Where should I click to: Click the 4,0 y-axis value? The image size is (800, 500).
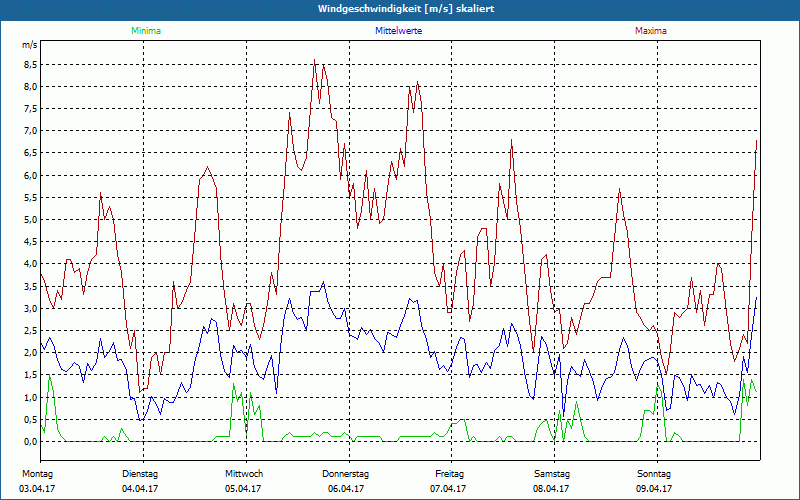(31, 264)
